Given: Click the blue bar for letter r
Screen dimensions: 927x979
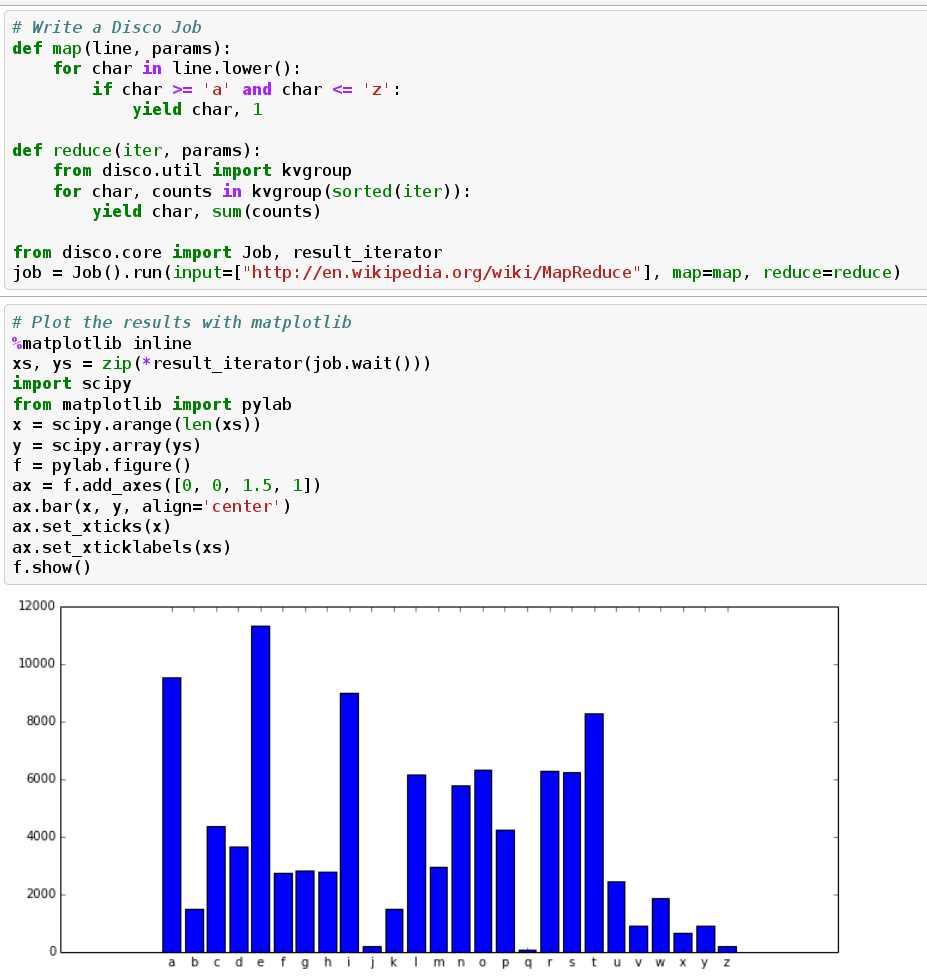Looking at the screenshot, I should 550,862.
